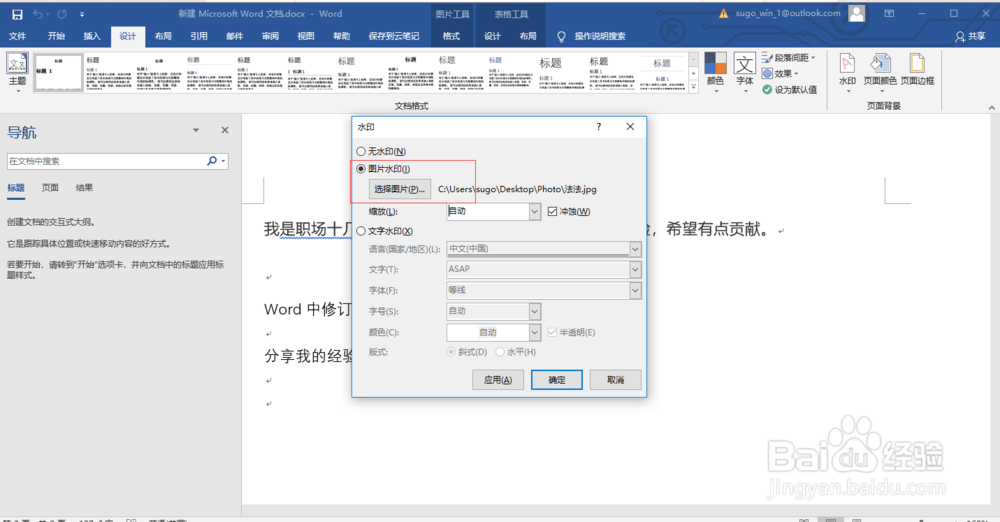Toggle the Washout (冲蚀) checkbox
Screen dimensions: 1000x522
[x=552, y=211]
